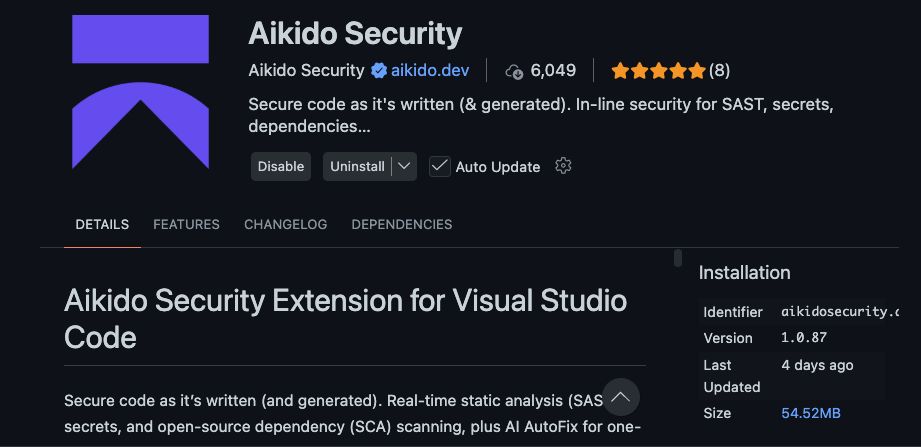
Task: Click the scroll-to-top arrow button
Action: [620, 397]
